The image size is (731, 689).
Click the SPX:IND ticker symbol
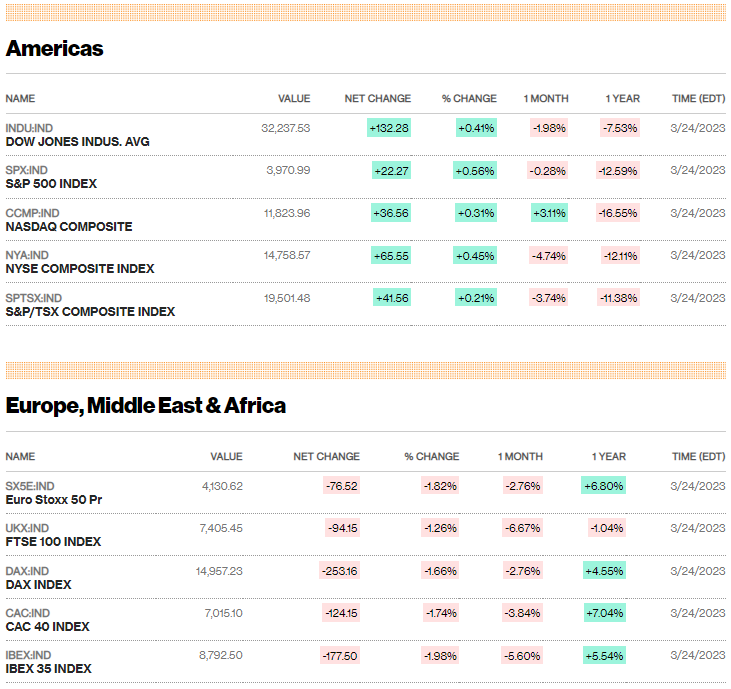pyautogui.click(x=27, y=170)
